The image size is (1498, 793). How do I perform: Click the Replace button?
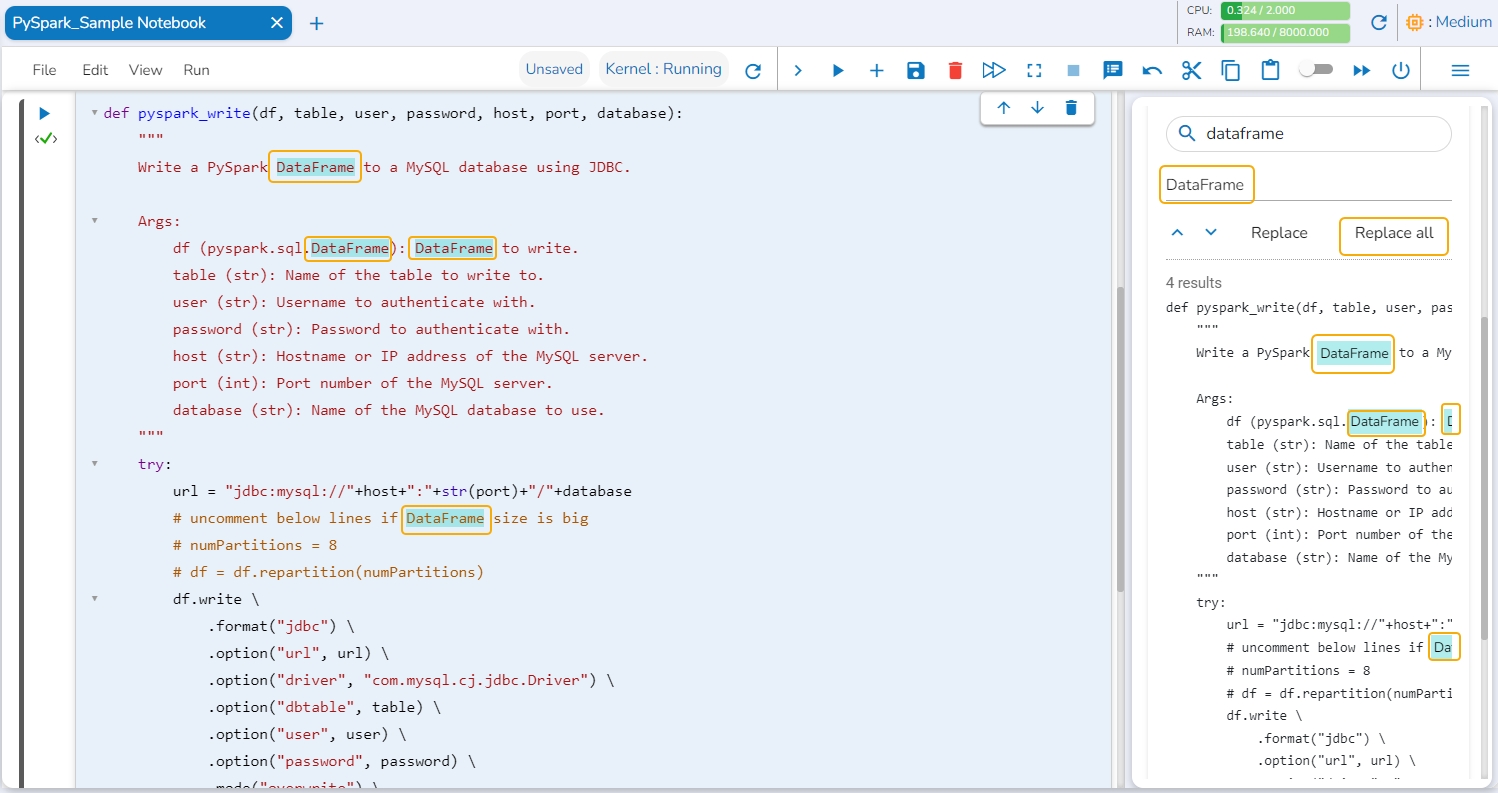[1278, 233]
